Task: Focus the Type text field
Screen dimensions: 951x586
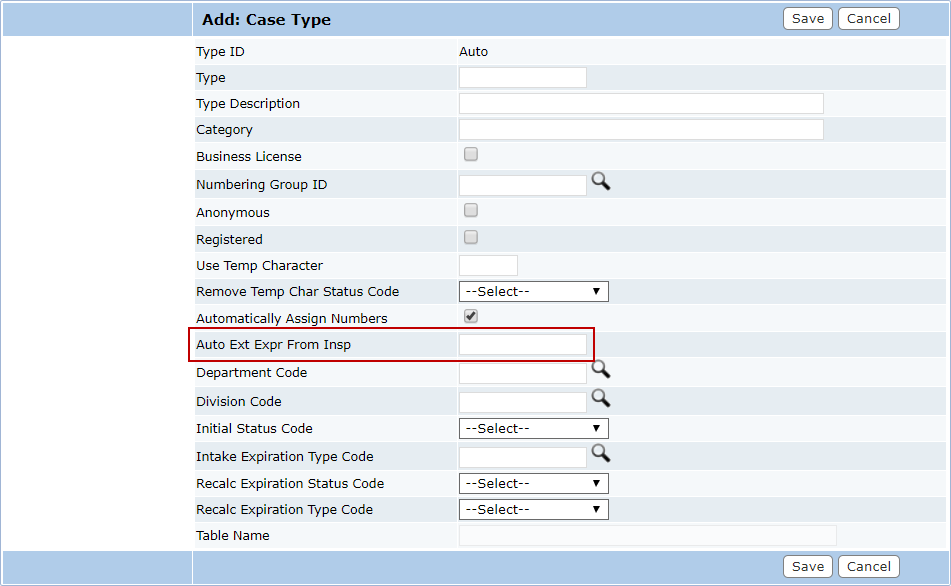Action: (x=522, y=78)
